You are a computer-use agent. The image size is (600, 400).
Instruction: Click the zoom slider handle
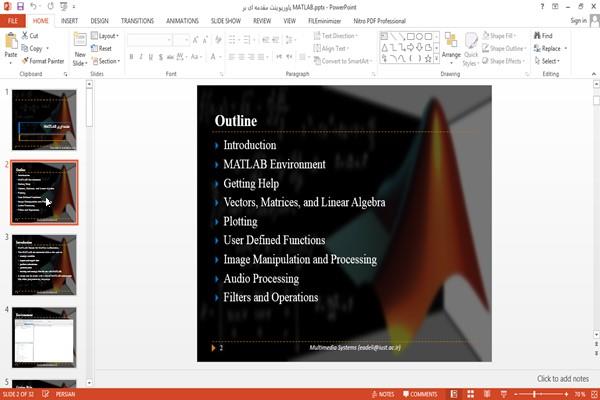click(534, 394)
